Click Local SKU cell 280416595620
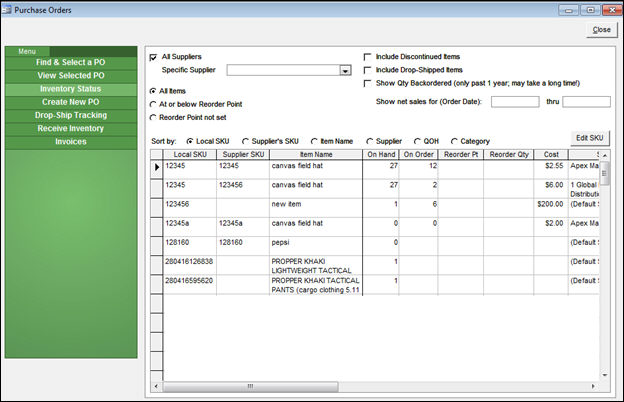 (x=190, y=285)
